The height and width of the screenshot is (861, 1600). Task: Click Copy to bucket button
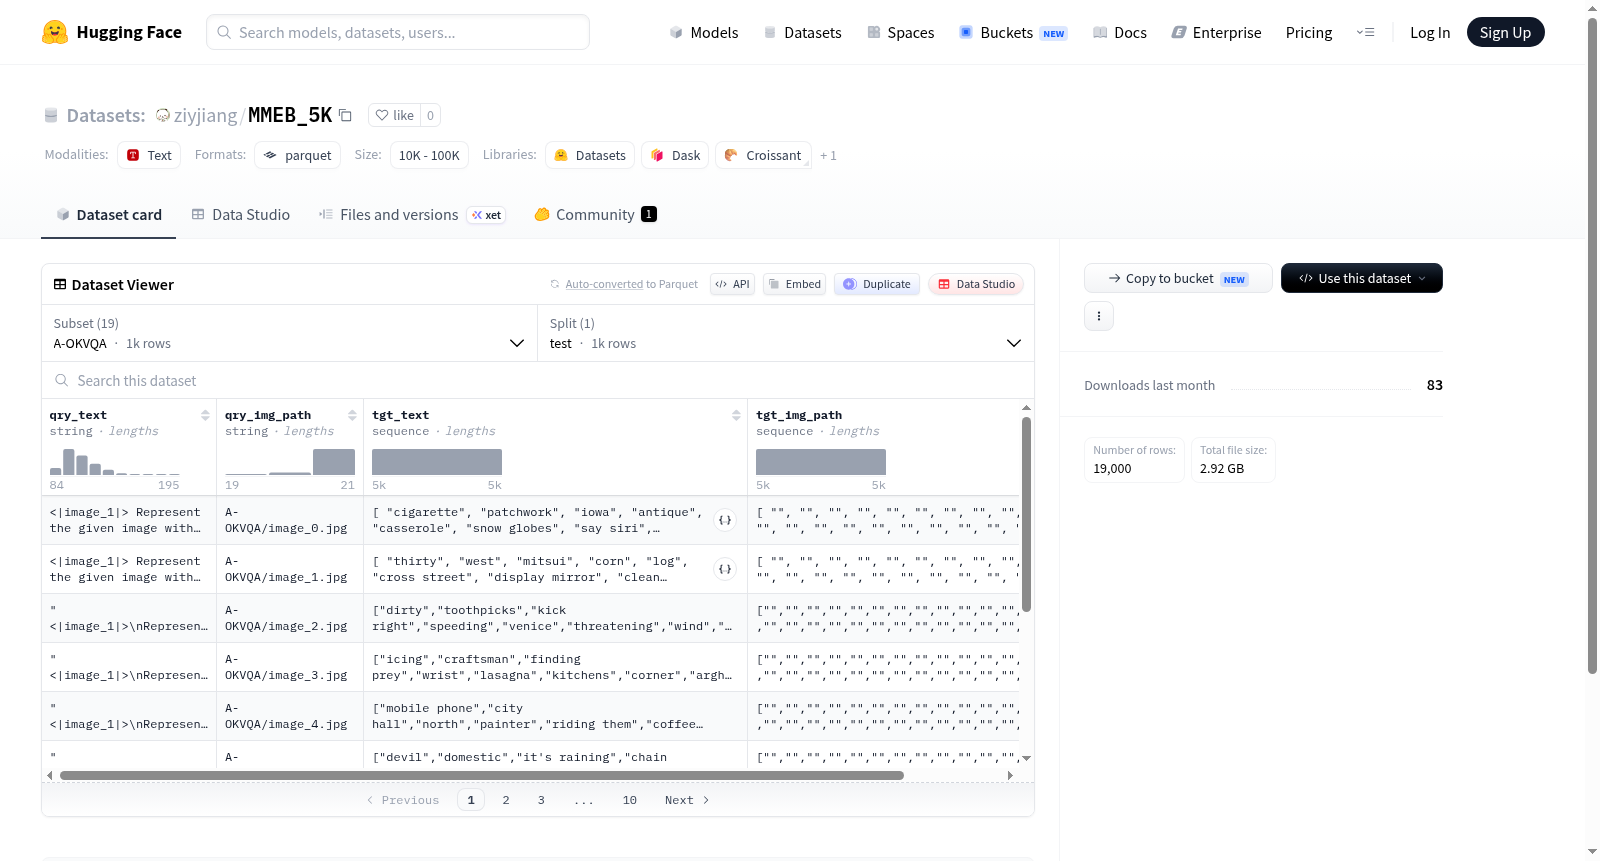pos(1178,278)
